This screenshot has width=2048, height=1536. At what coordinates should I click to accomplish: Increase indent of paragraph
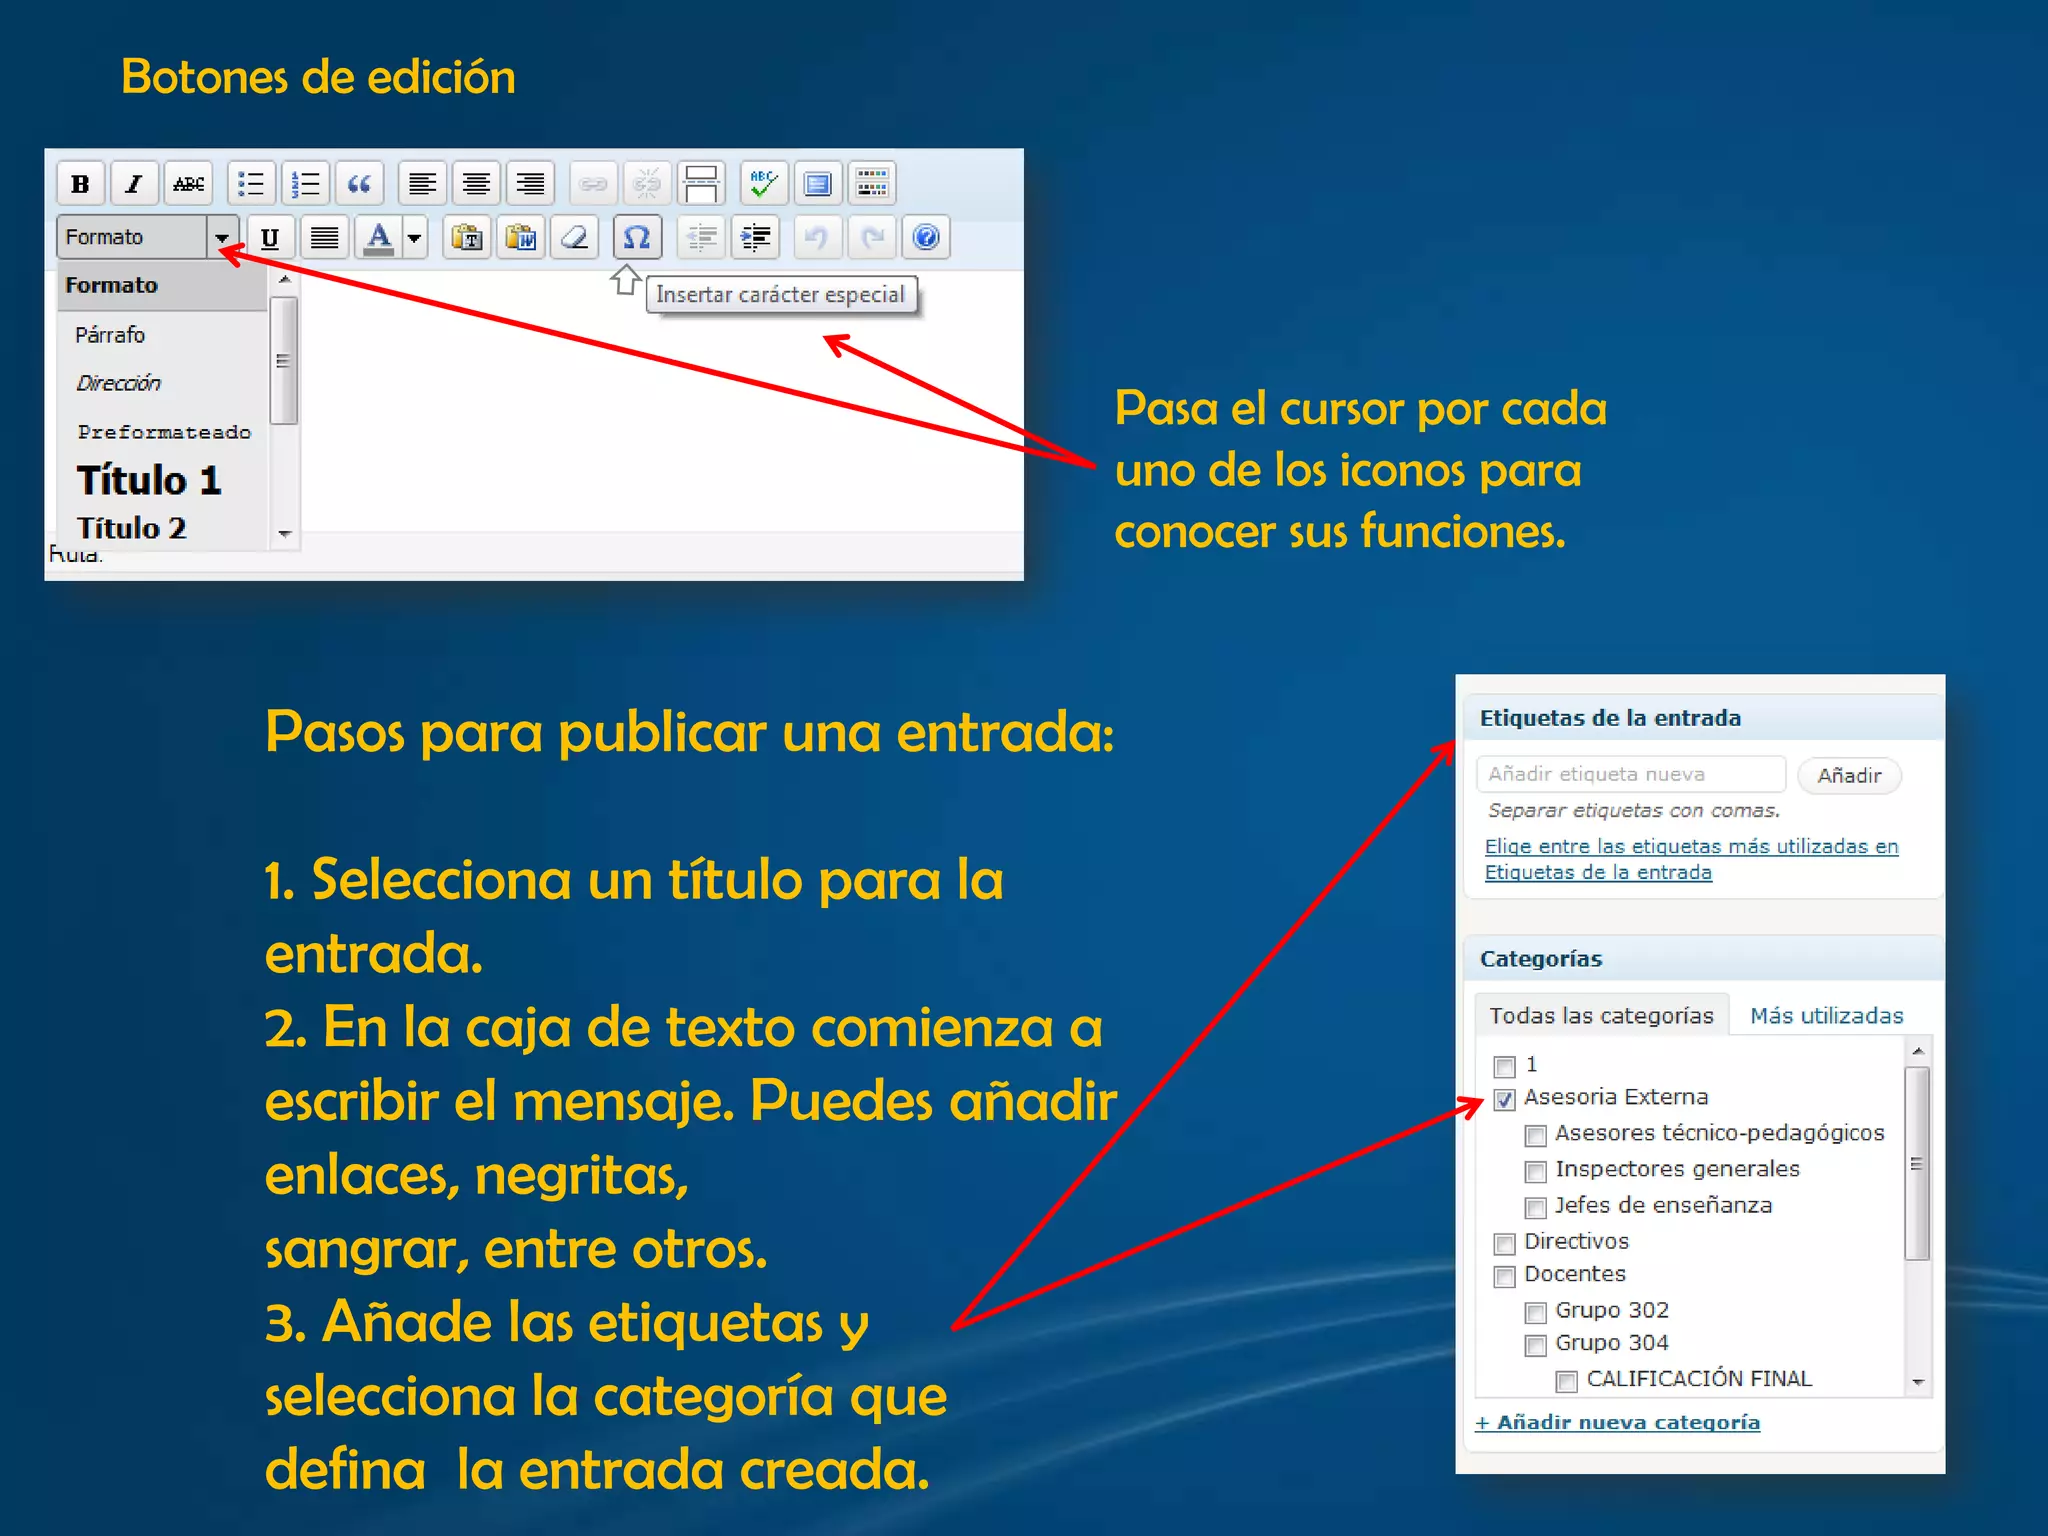pos(755,238)
